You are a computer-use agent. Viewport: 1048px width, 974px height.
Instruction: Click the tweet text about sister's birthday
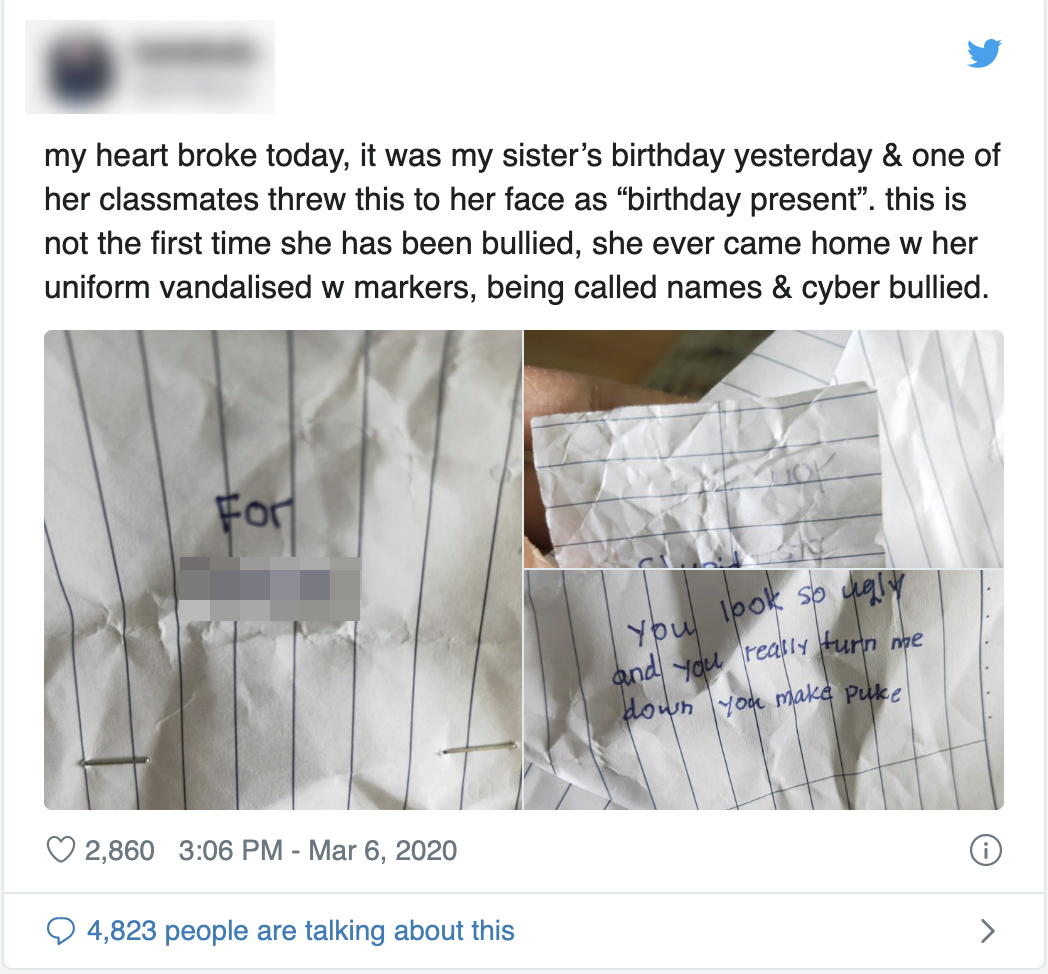tap(522, 221)
